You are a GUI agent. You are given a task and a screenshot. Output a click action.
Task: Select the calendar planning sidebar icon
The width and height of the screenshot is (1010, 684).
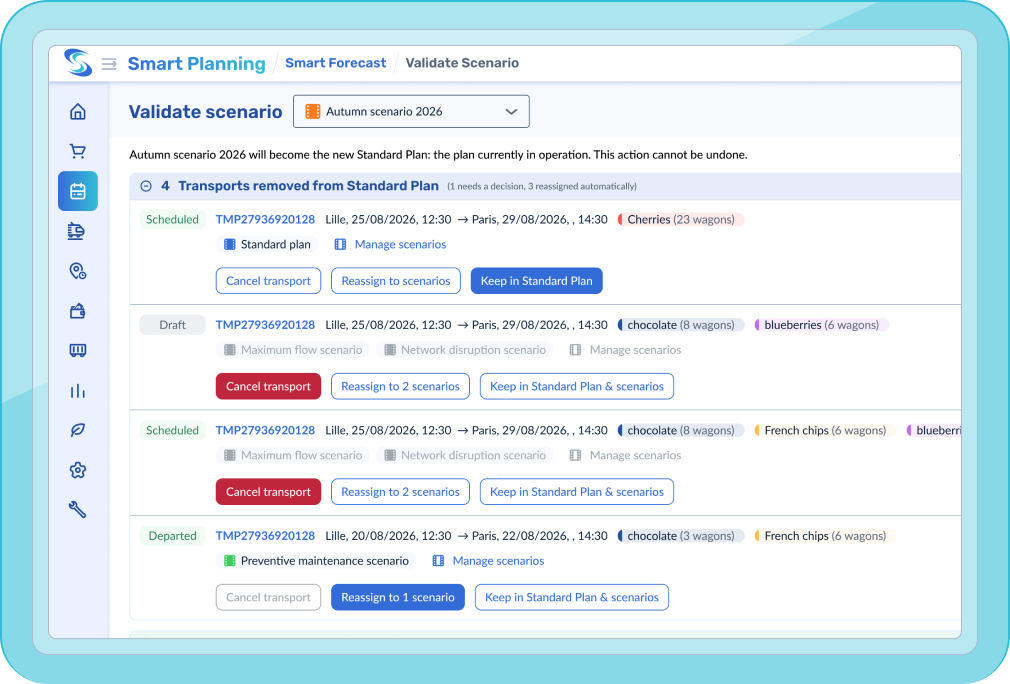coord(78,191)
